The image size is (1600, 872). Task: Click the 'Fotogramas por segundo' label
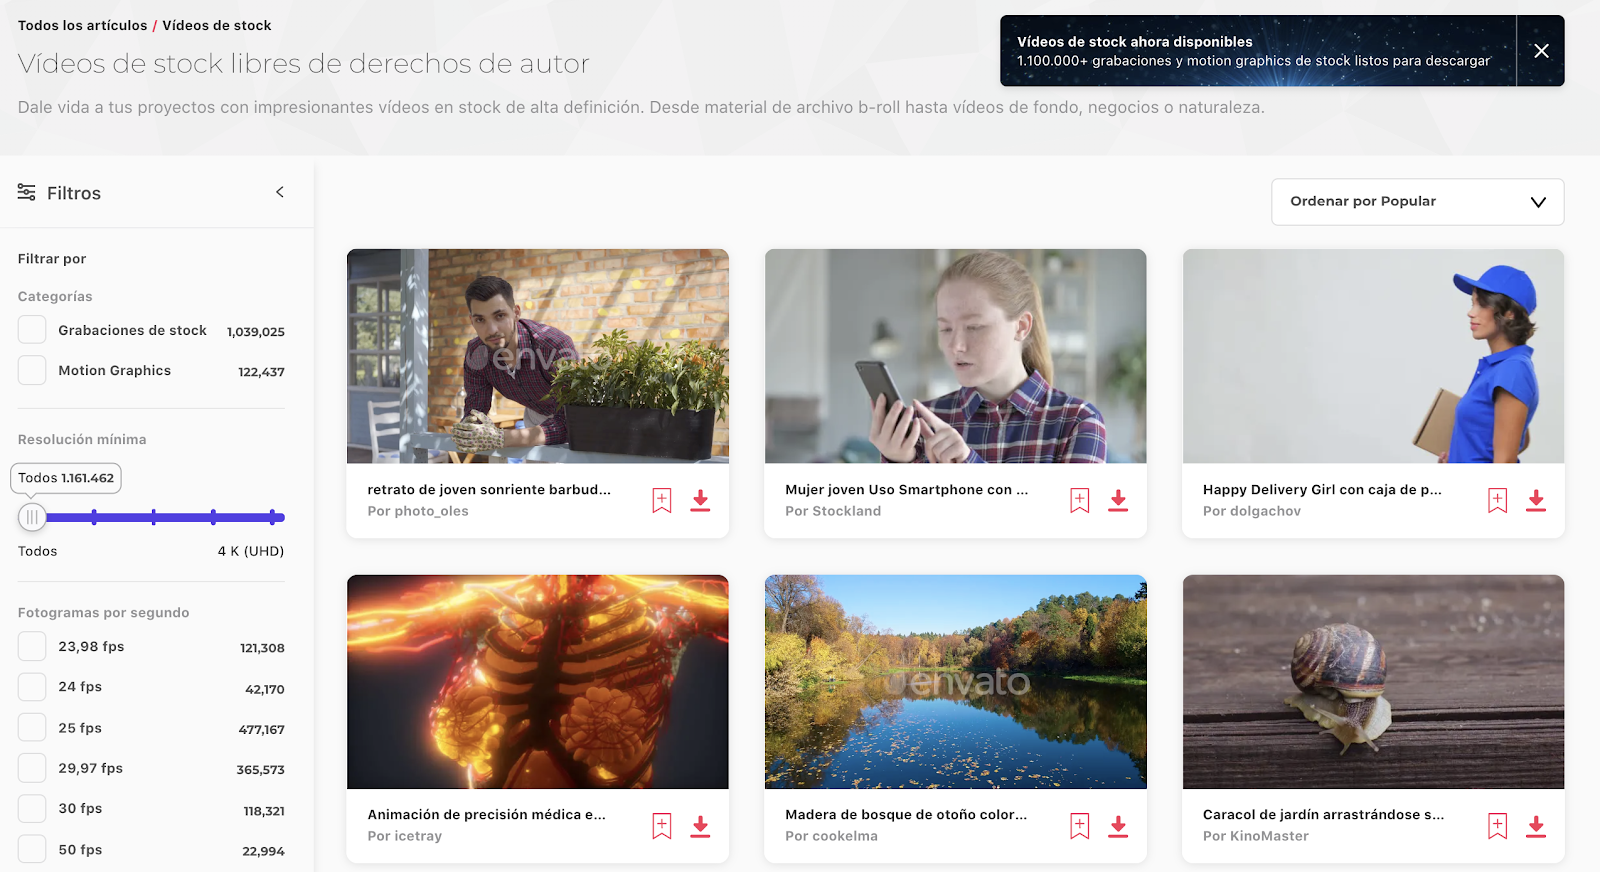[104, 613]
